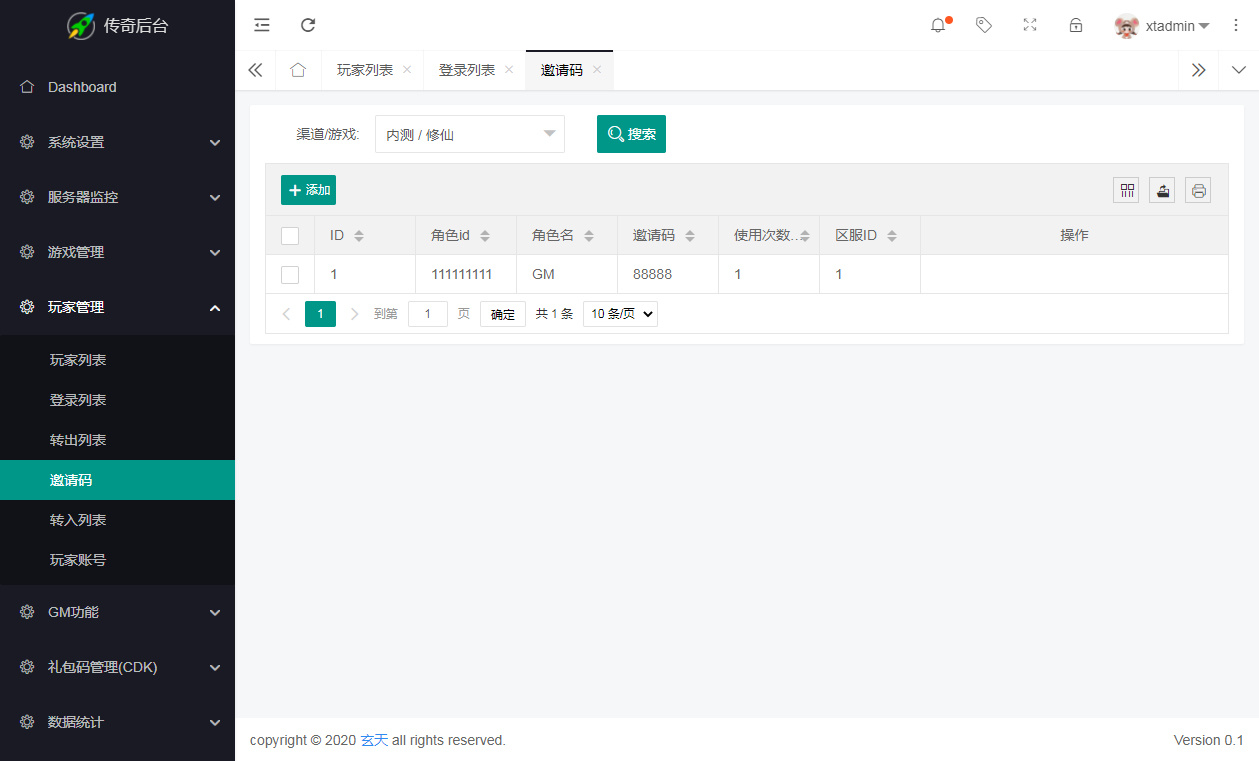Click the 搜索 search button
This screenshot has height=761, width=1259.
[631, 133]
